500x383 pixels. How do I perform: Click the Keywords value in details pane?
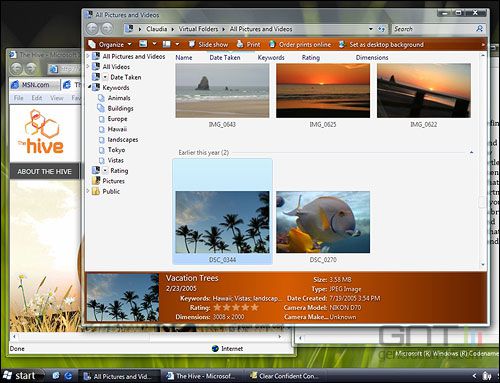coord(247,298)
